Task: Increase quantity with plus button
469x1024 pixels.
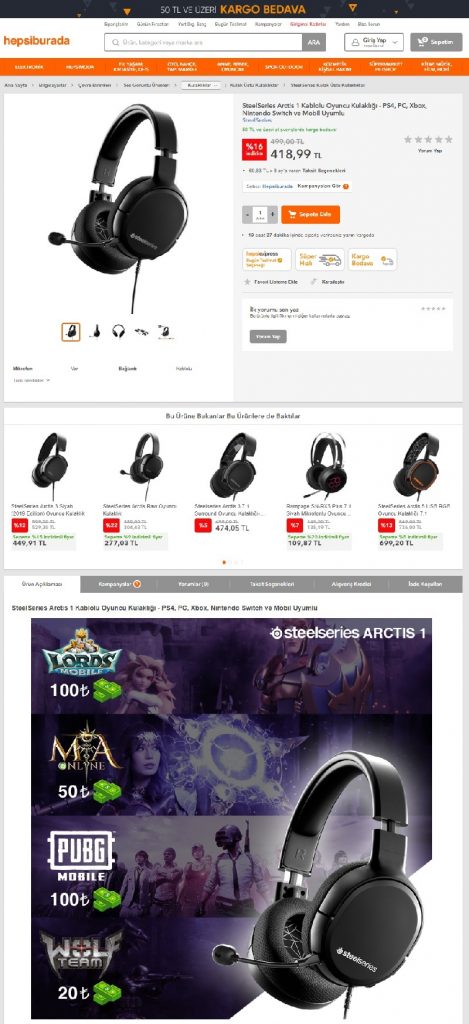Action: (x=272, y=214)
